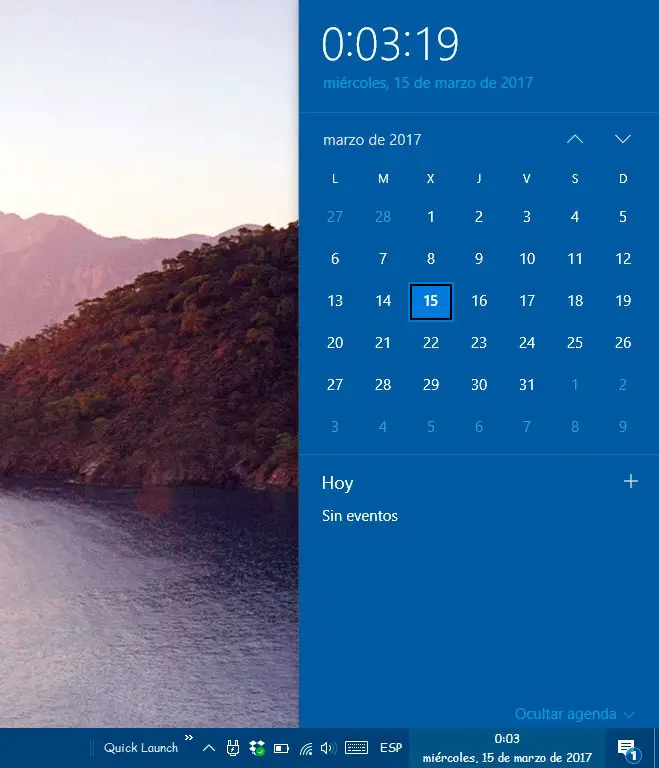Select day 26 in calendar

pos(623,343)
